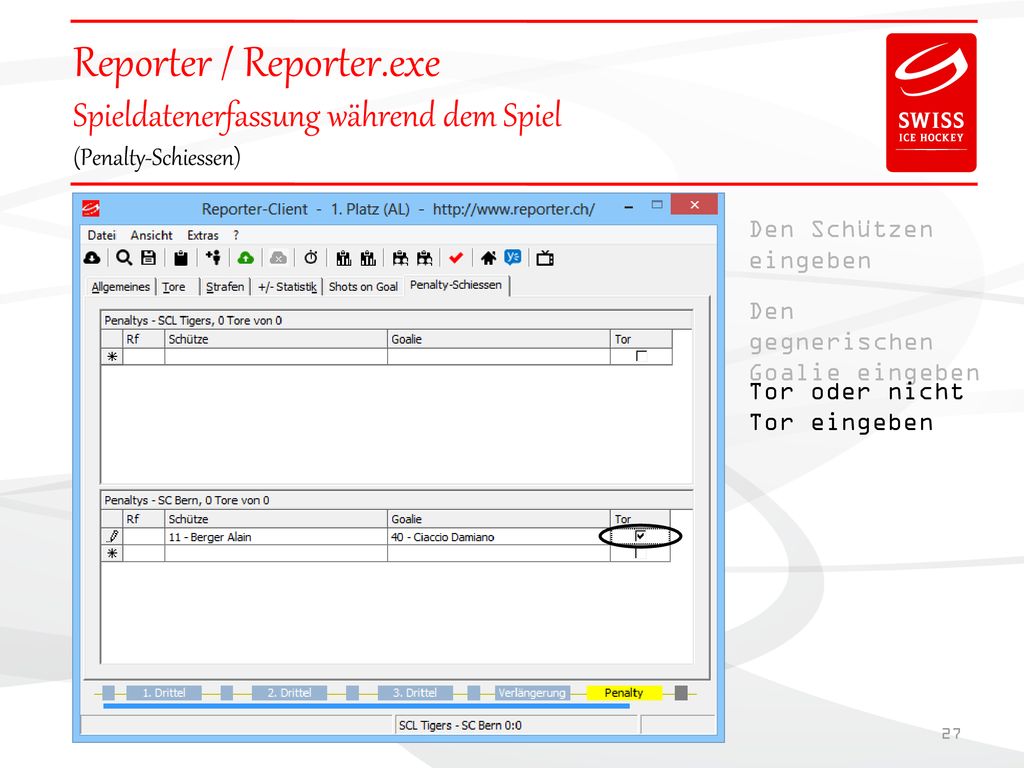Open the Ansicht menu

[x=152, y=235]
